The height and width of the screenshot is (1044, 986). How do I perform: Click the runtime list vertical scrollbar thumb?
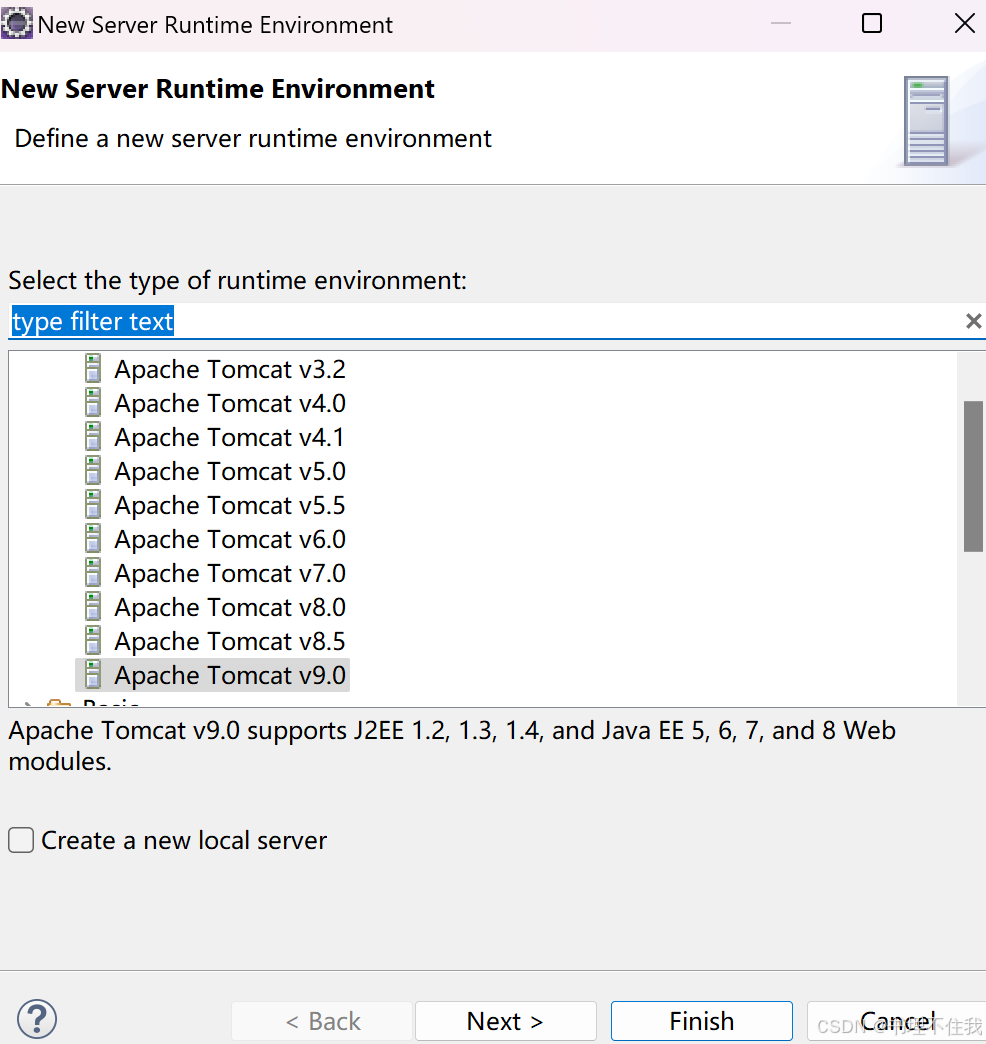(x=973, y=476)
